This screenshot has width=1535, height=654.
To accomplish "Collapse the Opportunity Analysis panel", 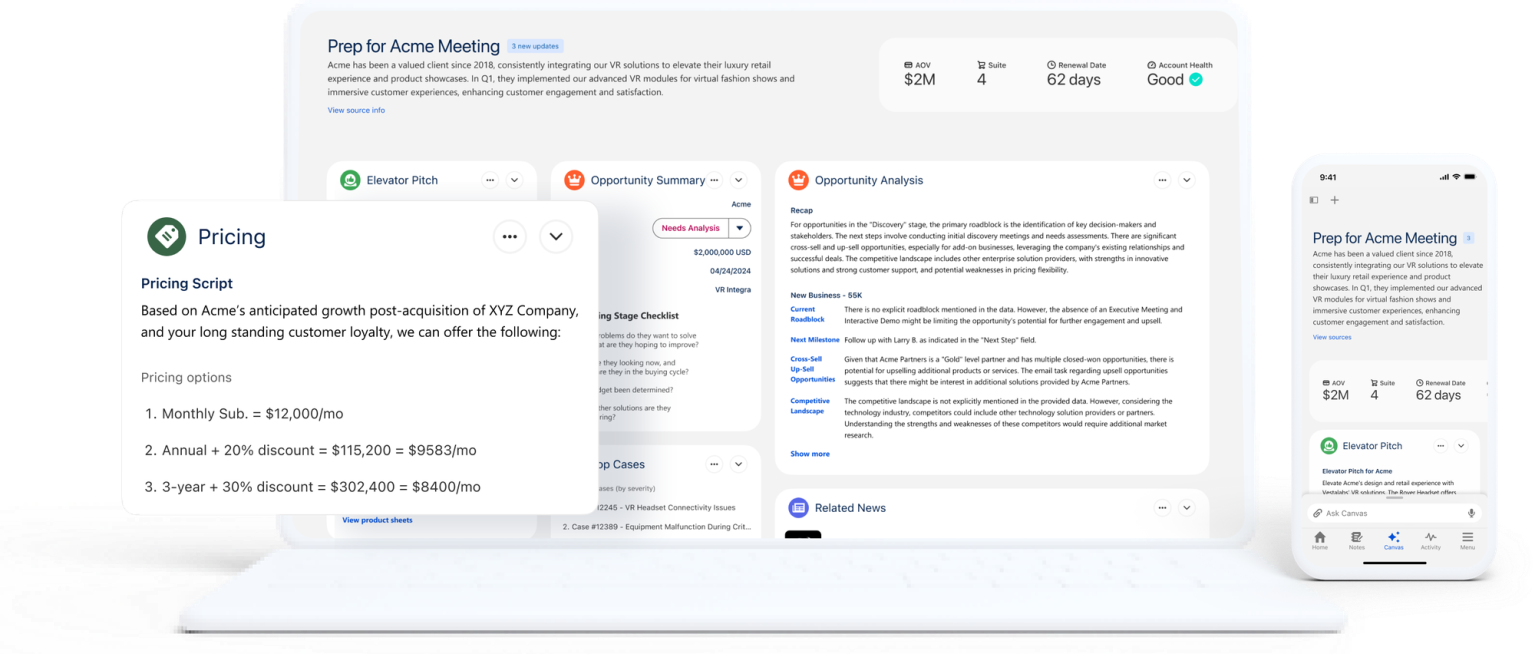I will pyautogui.click(x=1186, y=180).
